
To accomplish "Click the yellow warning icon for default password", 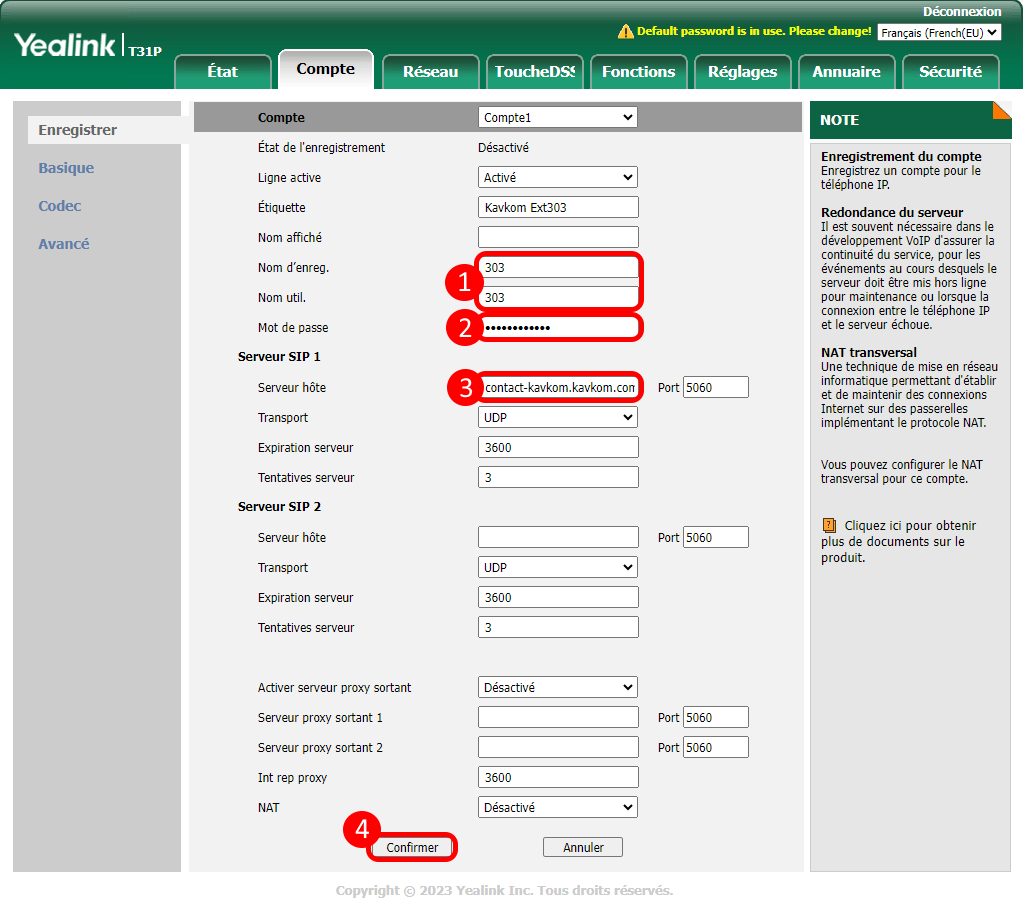I will tap(626, 32).
